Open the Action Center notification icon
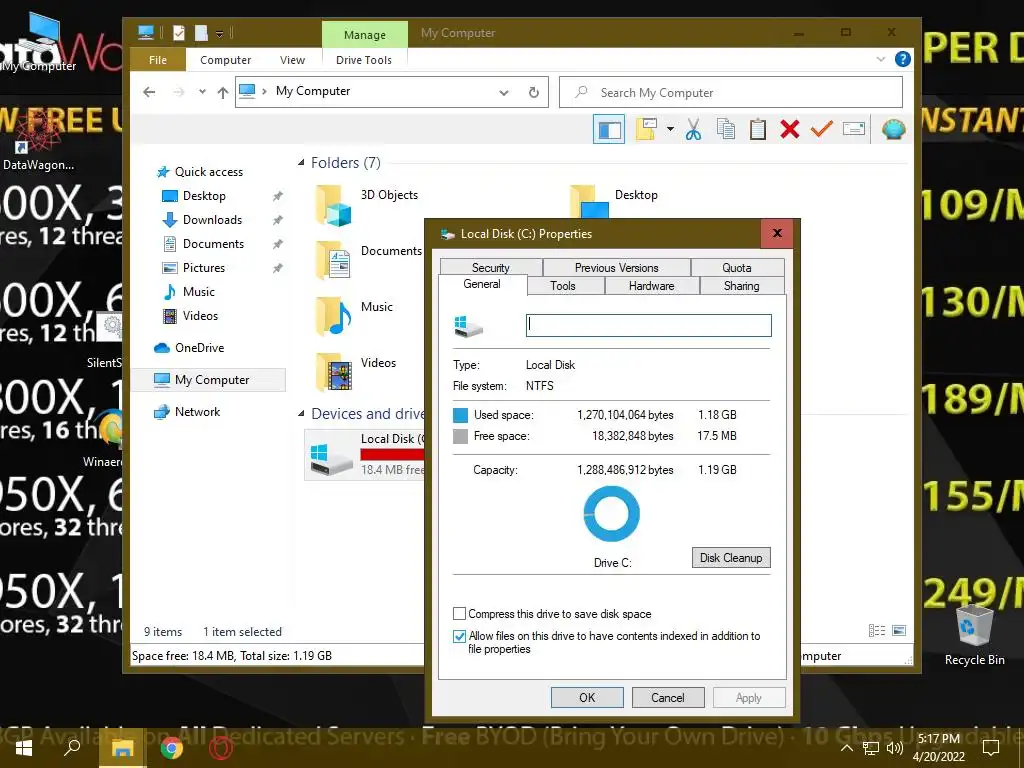Screen dimensions: 1024x768 point(991,748)
